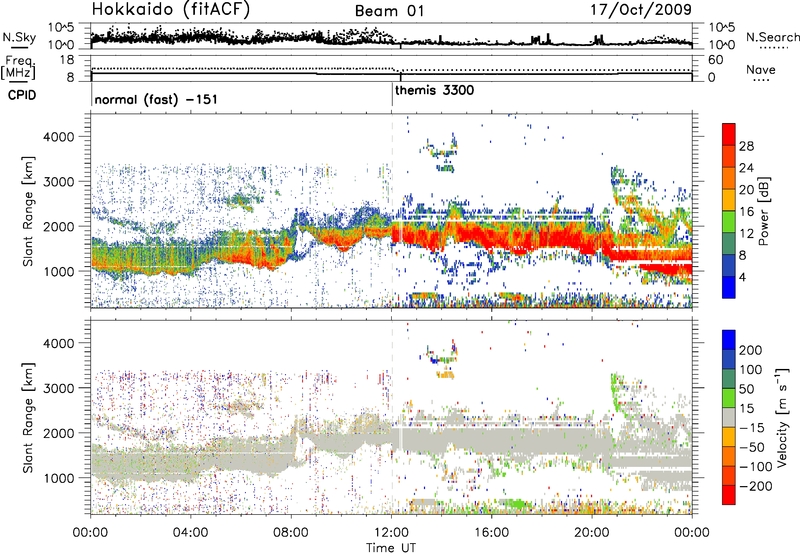
Task: Click the 'Freq. [MHz]' label
Action: click(x=18, y=68)
